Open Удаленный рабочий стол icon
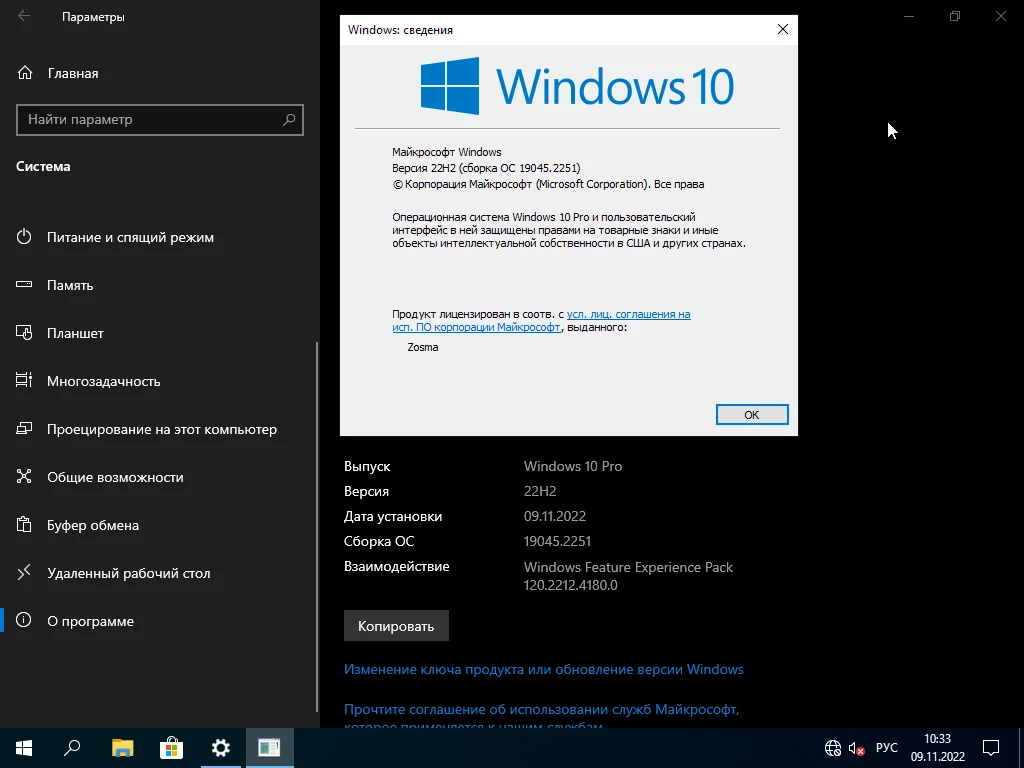Viewport: 1024px width, 768px height. pos(25,573)
